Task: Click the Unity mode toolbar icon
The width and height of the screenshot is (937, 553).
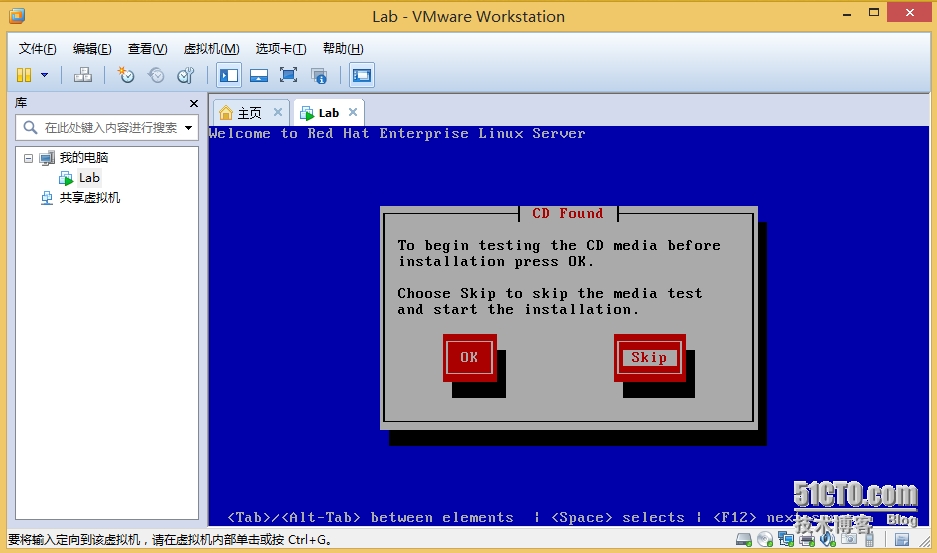Action: click(319, 75)
